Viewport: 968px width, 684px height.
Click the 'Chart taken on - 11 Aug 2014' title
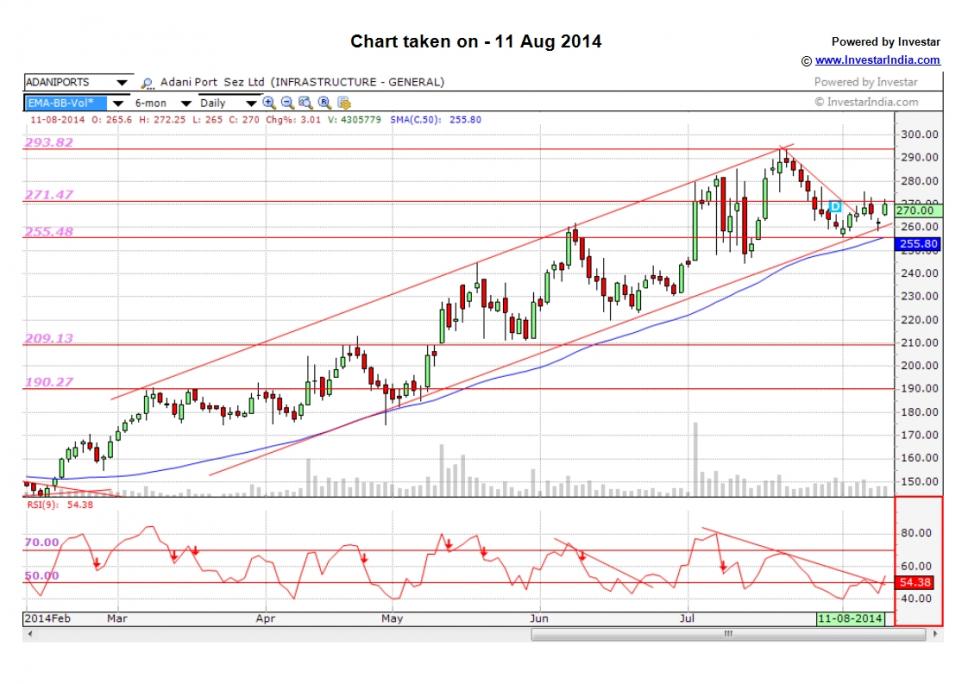pyautogui.click(x=476, y=41)
